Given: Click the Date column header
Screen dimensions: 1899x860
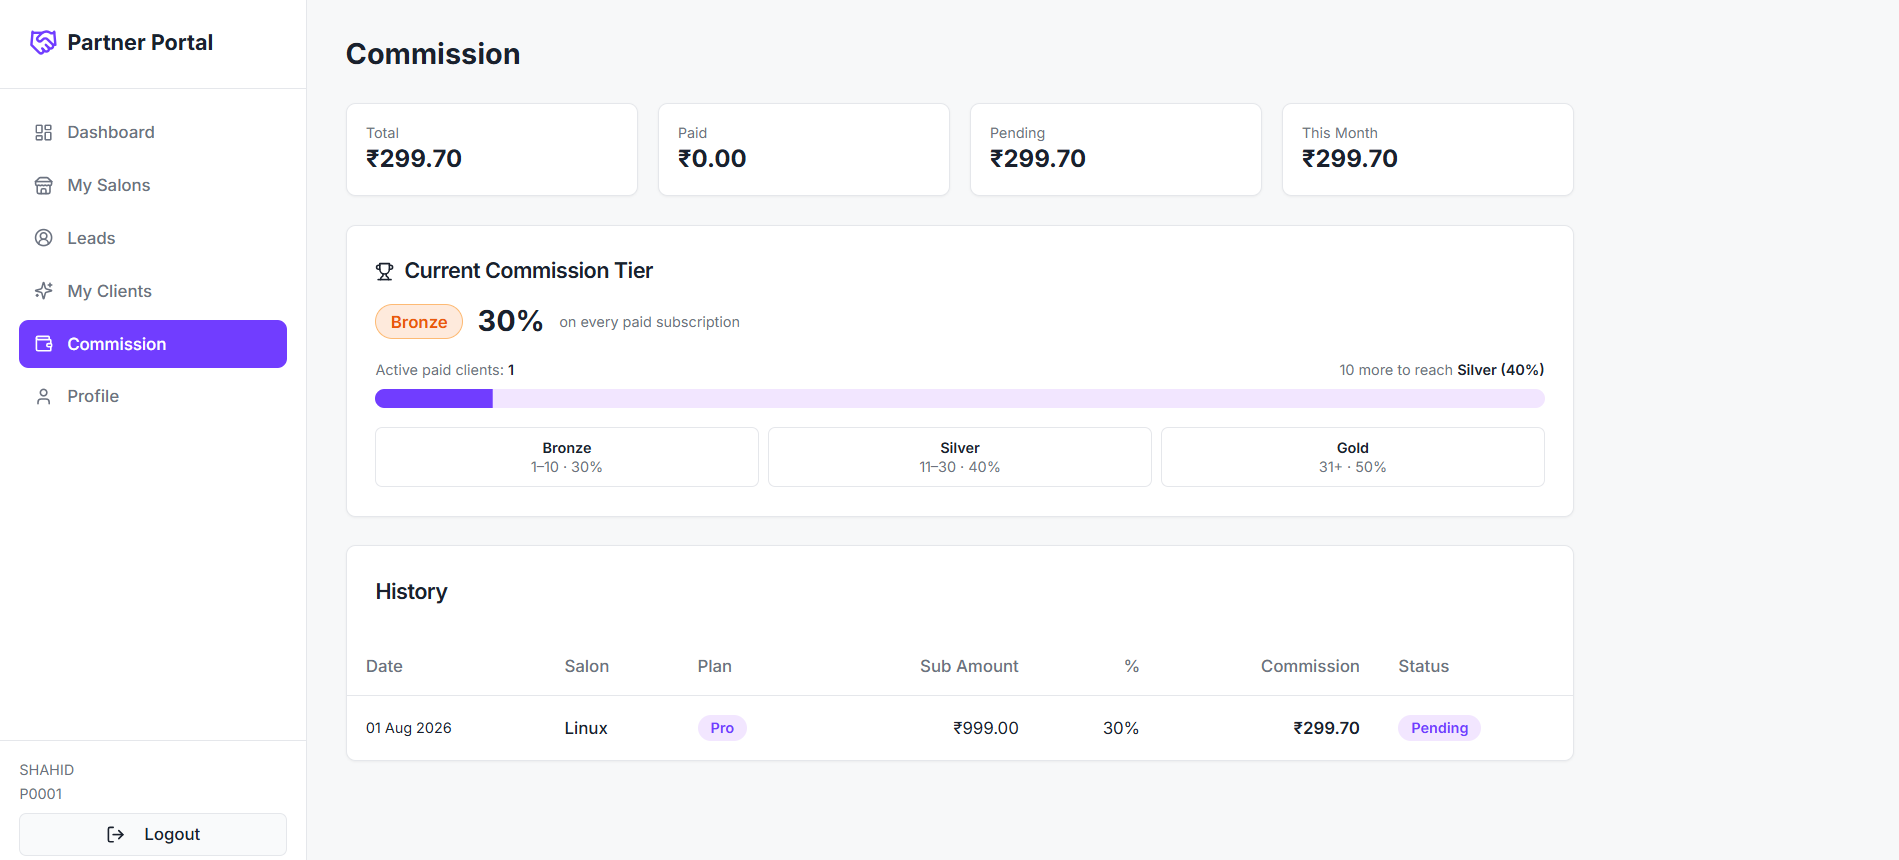Looking at the screenshot, I should tap(384, 666).
